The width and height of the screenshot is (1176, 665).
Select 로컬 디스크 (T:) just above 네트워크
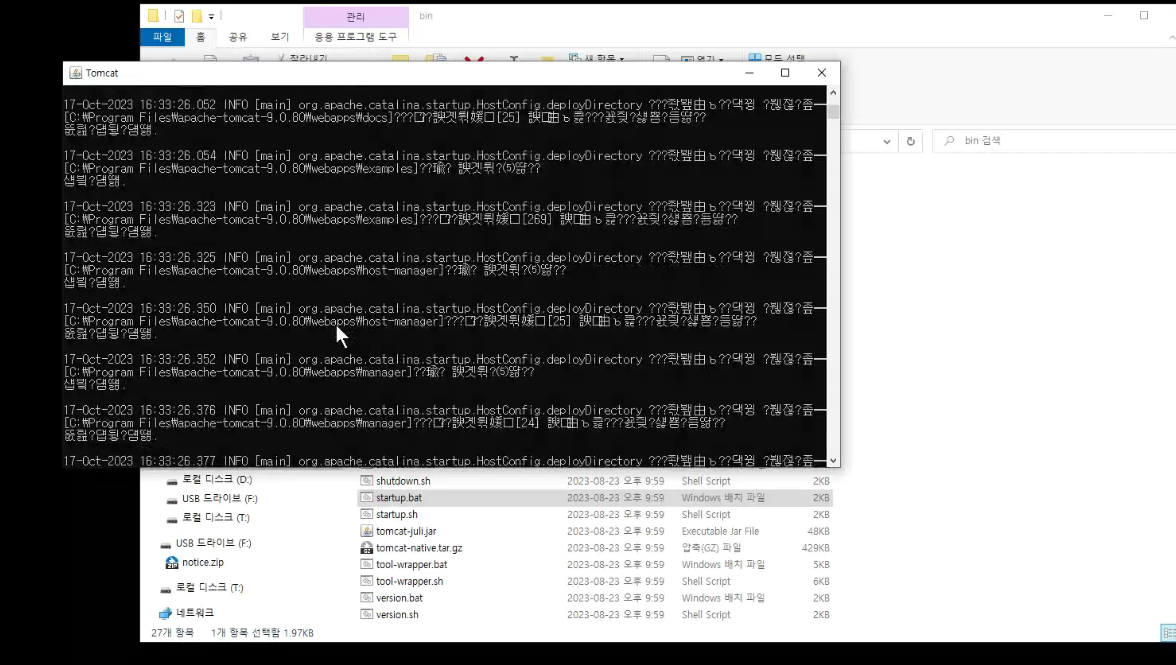pos(209,587)
